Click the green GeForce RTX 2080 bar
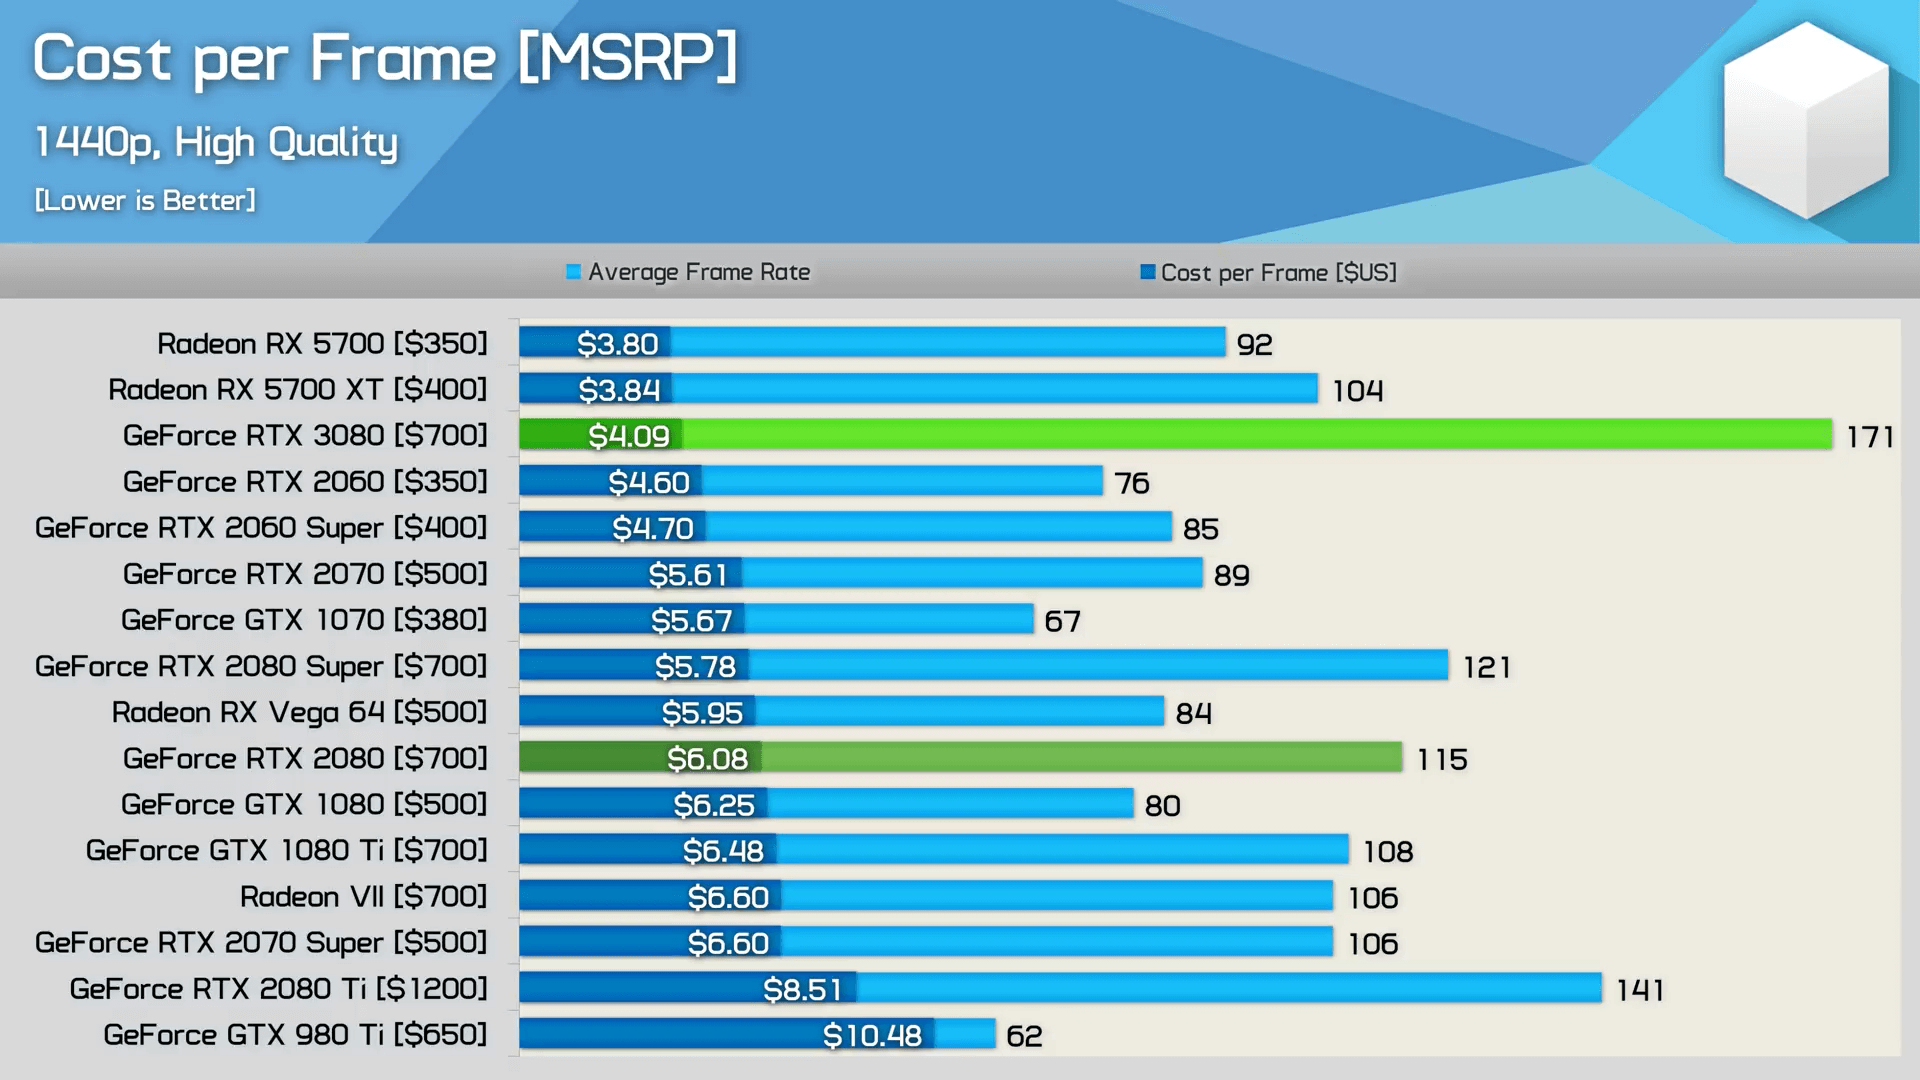Image resolution: width=1920 pixels, height=1080 pixels. pos(1080,758)
